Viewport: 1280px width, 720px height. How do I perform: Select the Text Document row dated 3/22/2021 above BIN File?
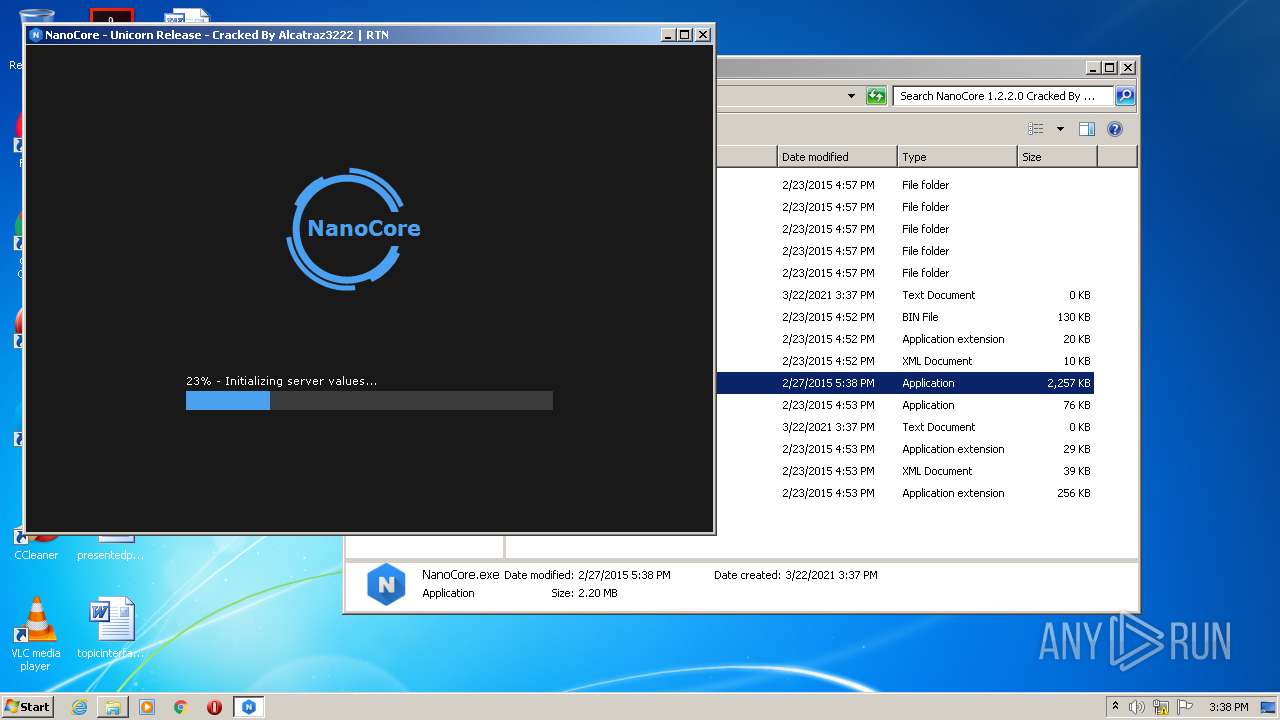[x=905, y=295]
